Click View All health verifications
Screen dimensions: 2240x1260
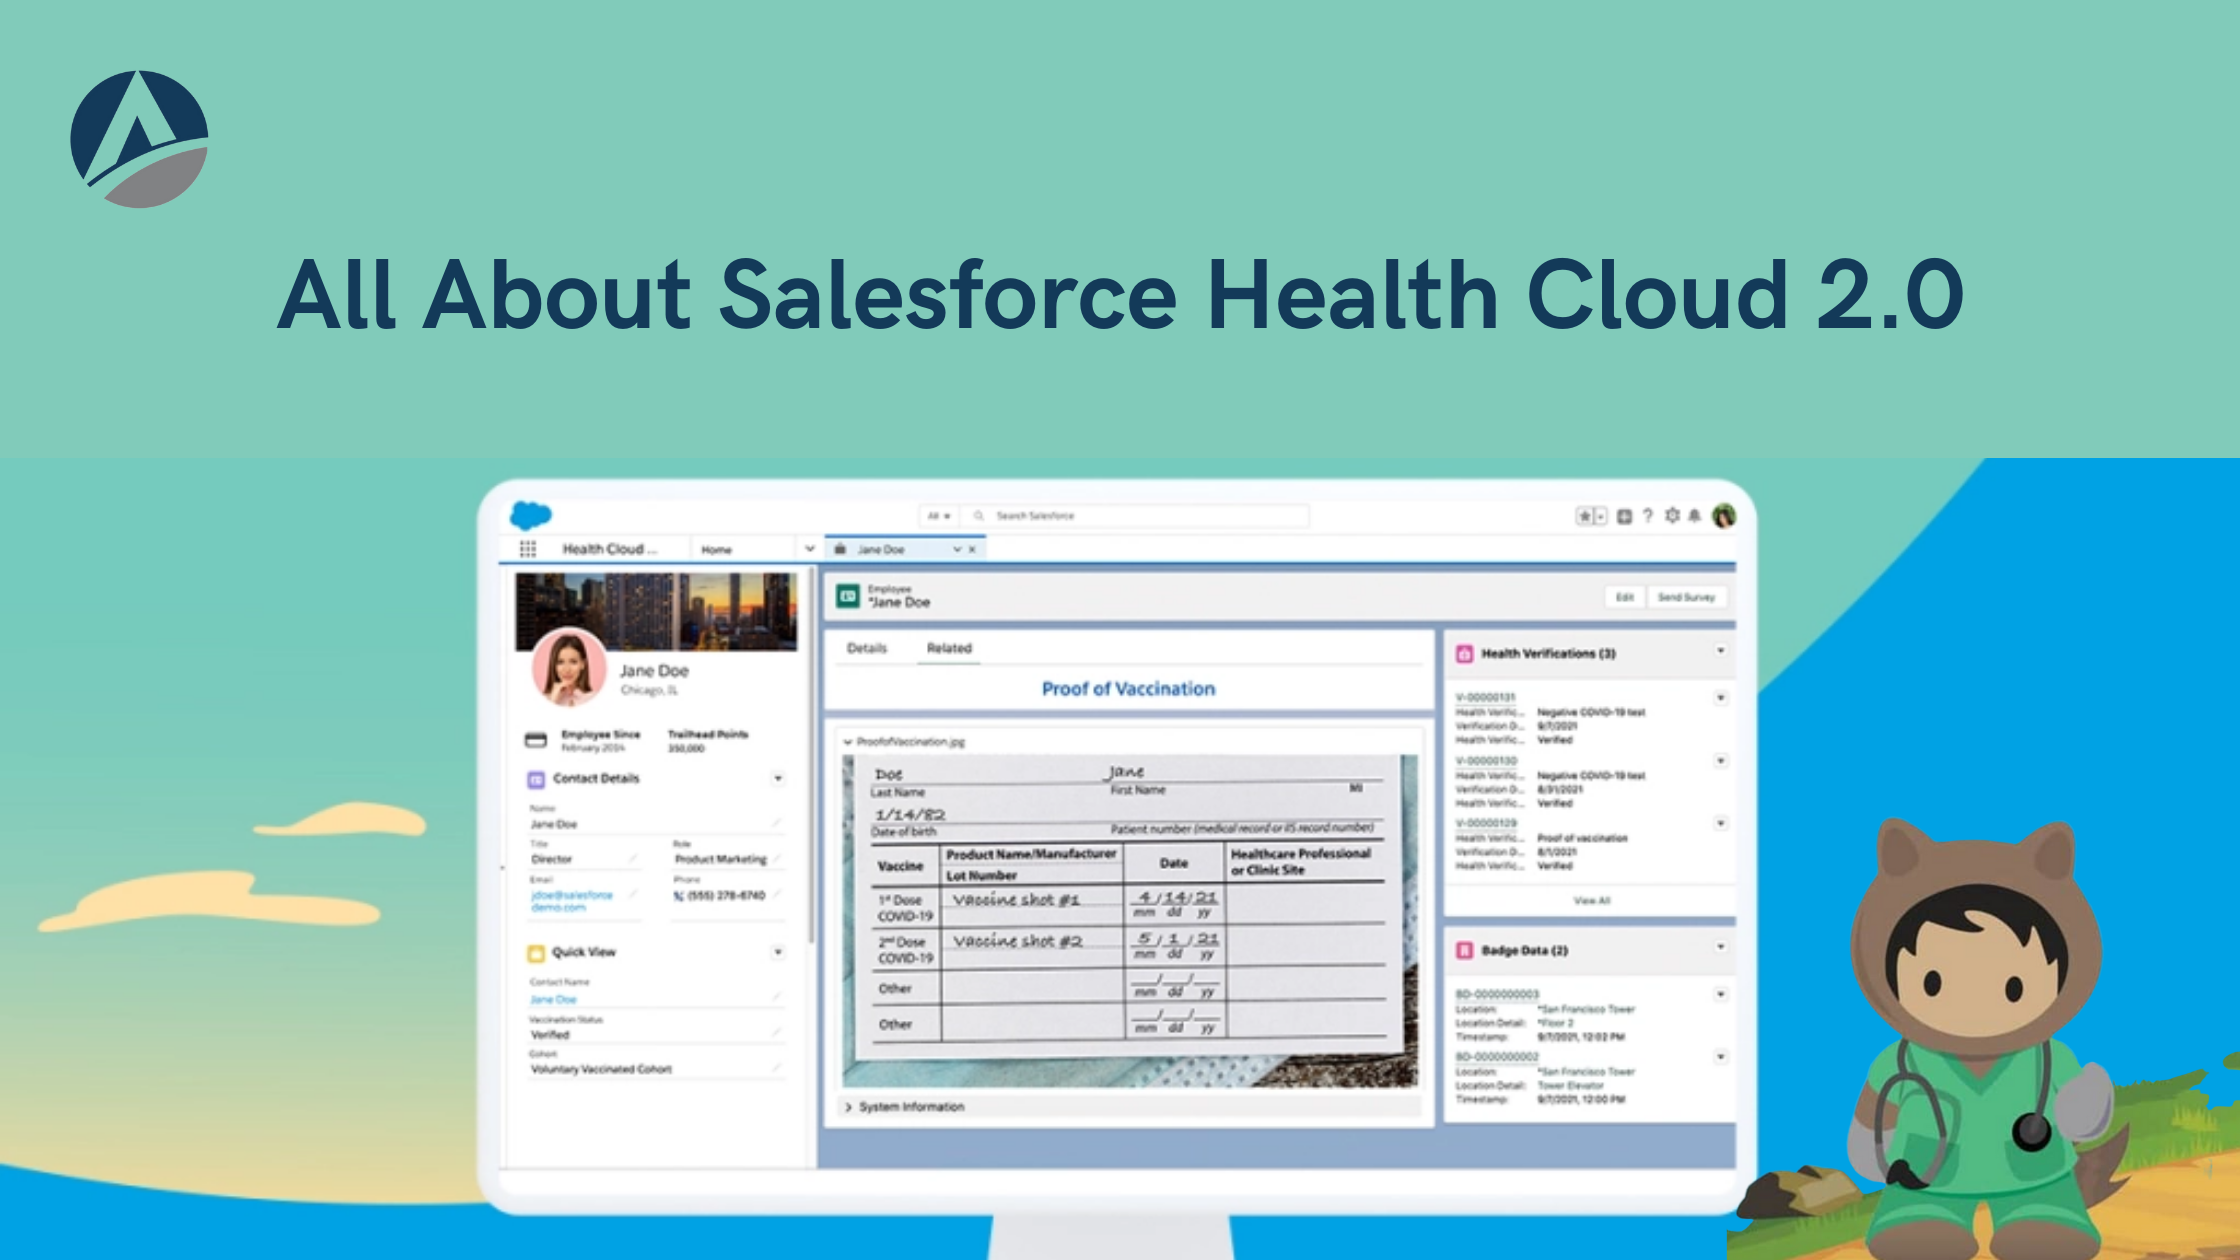[1592, 901]
